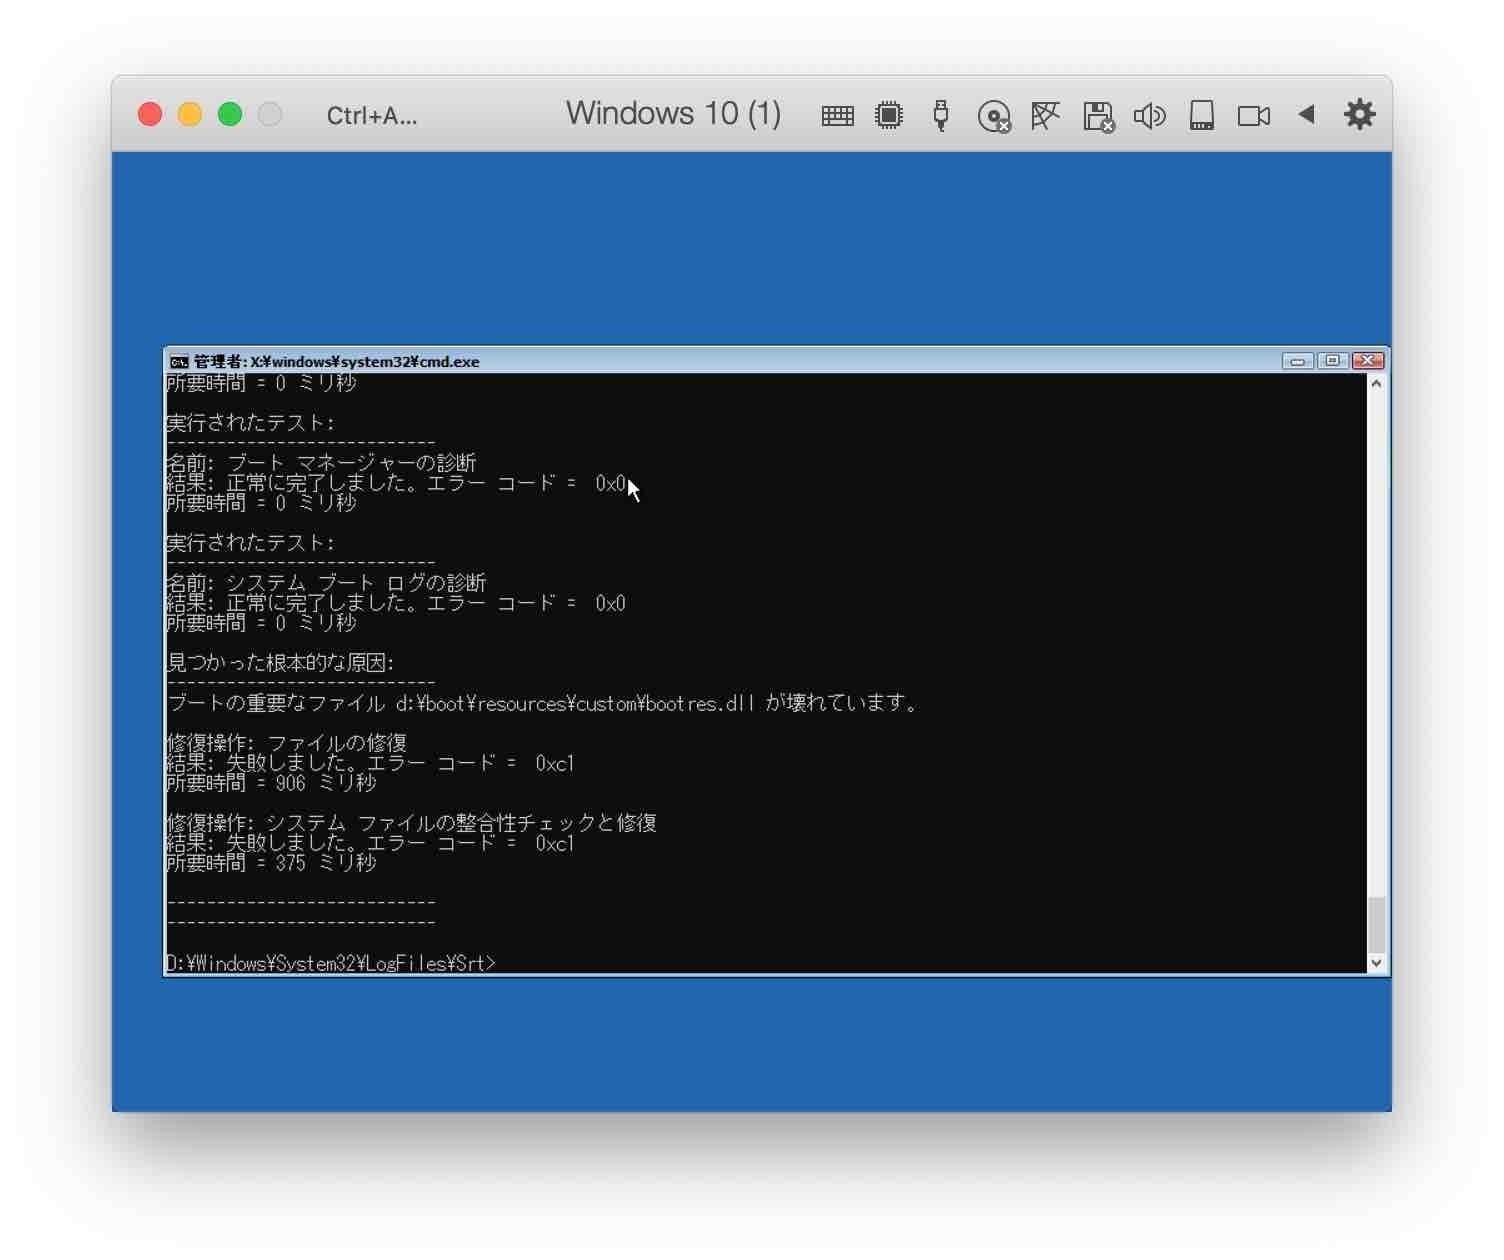Toggle the sound speaker icon
This screenshot has width=1504, height=1260.
[1149, 116]
